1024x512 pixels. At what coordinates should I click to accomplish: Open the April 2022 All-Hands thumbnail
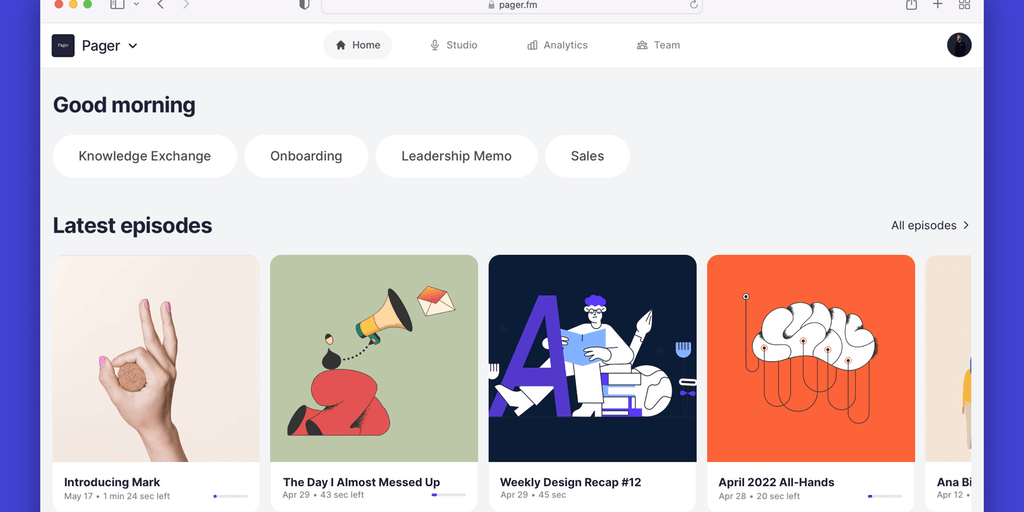click(x=811, y=358)
